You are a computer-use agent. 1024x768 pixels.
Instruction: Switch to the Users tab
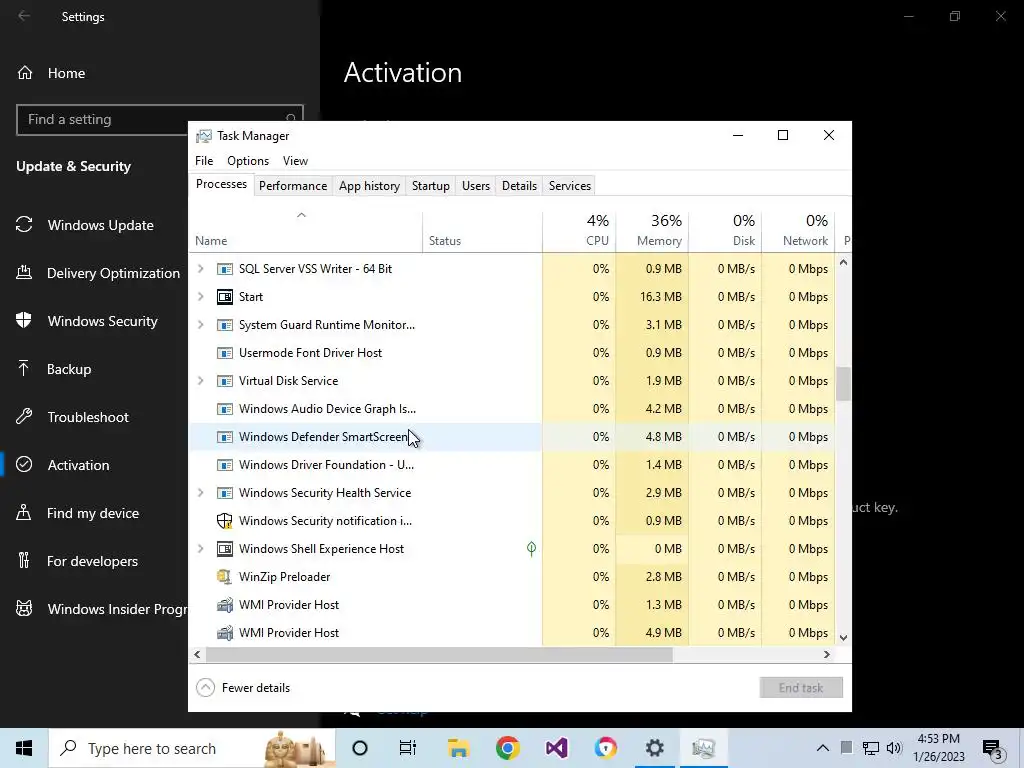pos(475,186)
